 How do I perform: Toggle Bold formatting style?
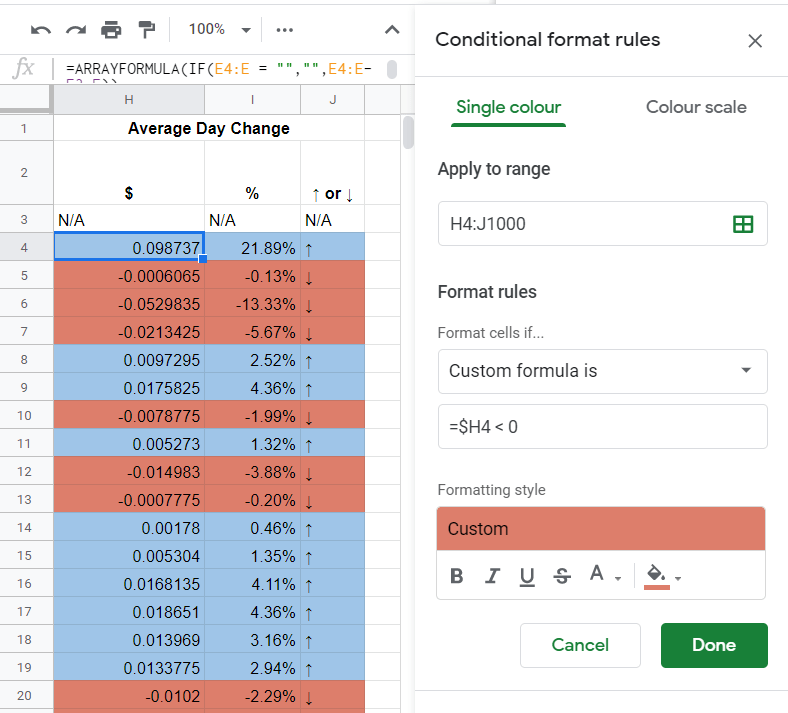click(456, 576)
